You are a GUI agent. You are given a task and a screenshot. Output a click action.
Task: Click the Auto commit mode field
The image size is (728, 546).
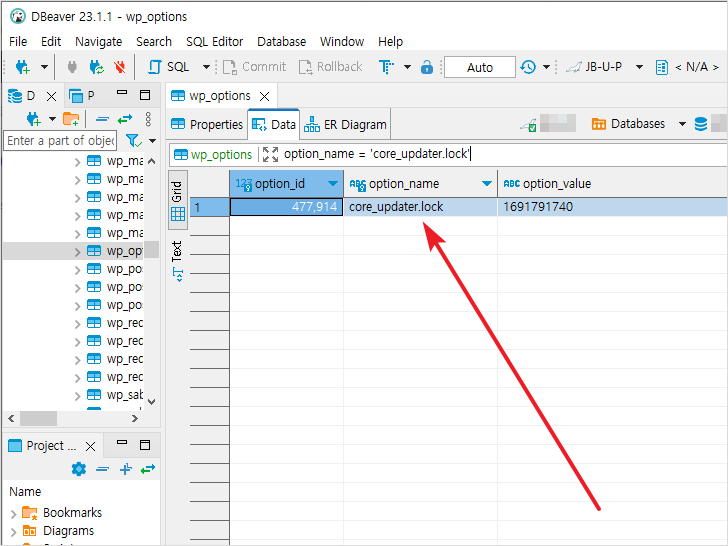click(x=480, y=67)
